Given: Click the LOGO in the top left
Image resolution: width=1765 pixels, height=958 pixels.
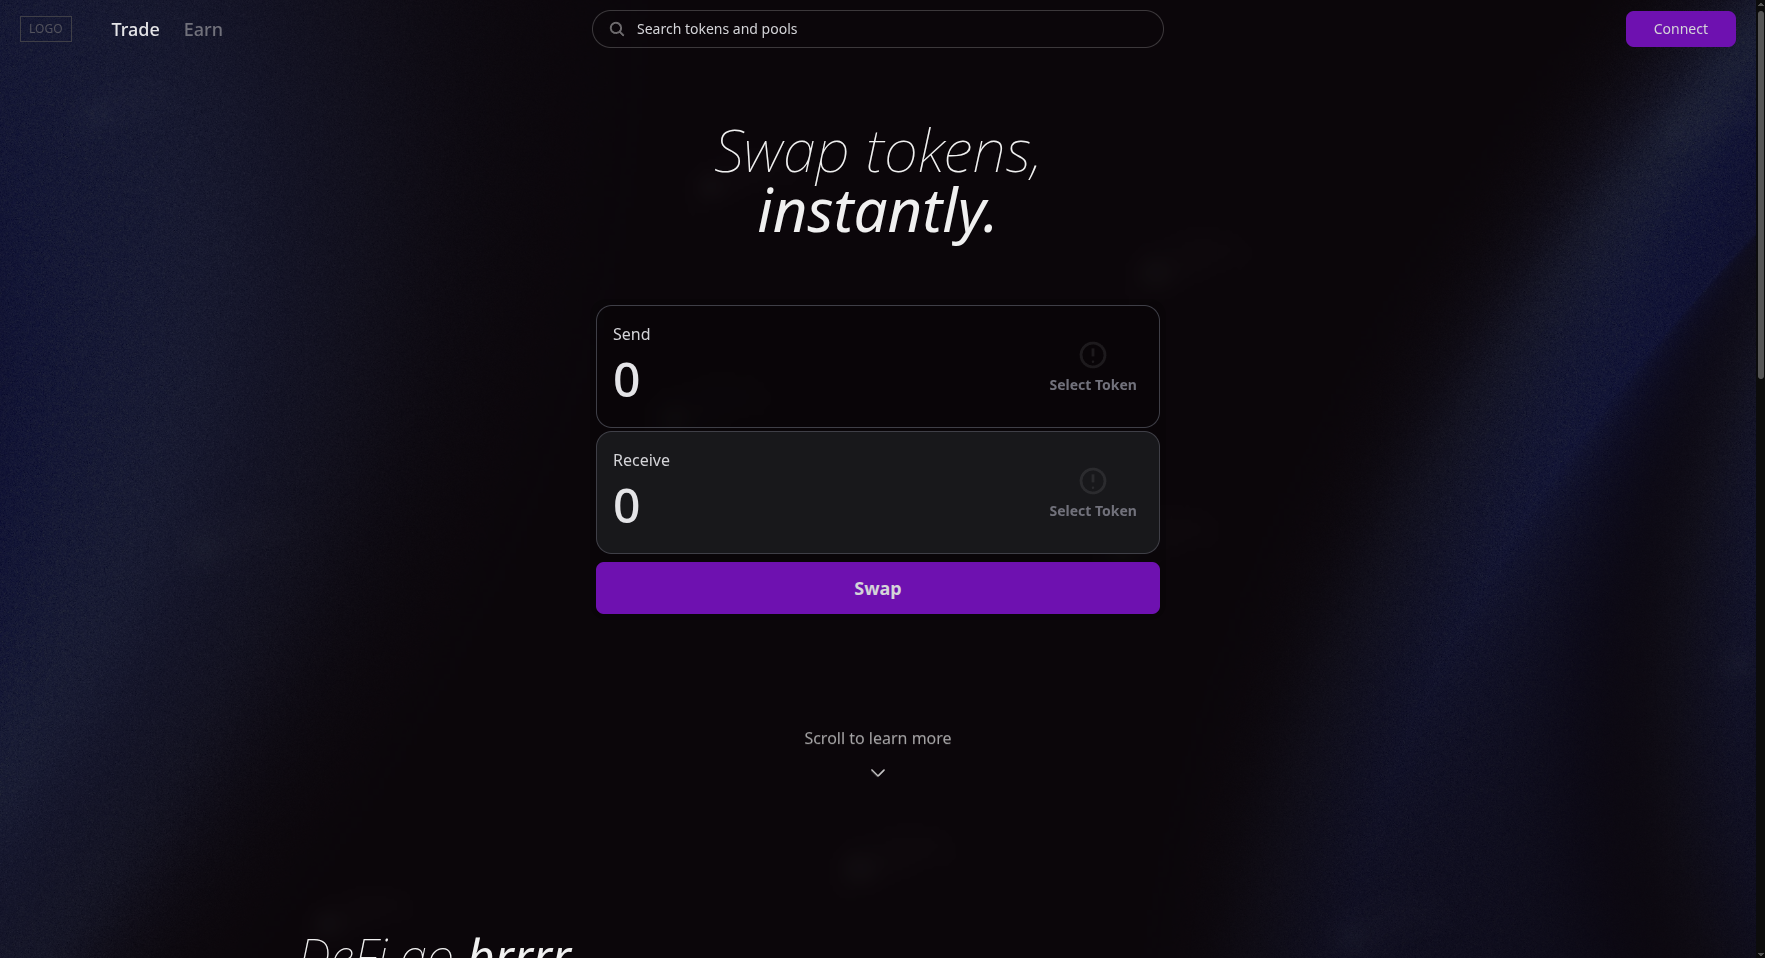Looking at the screenshot, I should [x=45, y=29].
